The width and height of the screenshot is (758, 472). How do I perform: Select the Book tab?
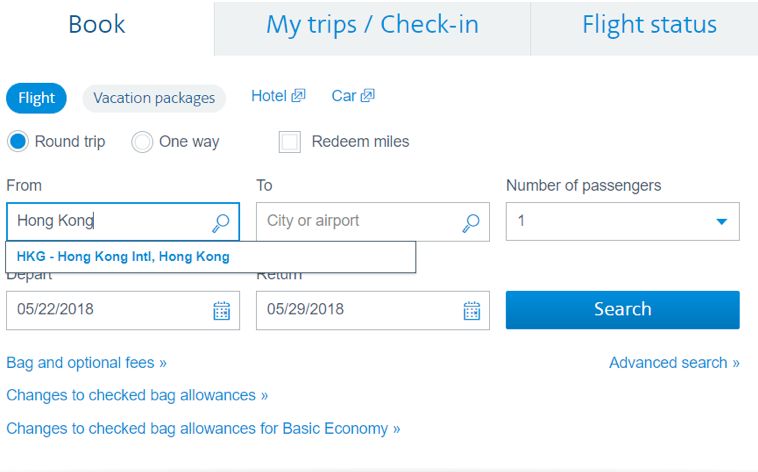tap(97, 26)
